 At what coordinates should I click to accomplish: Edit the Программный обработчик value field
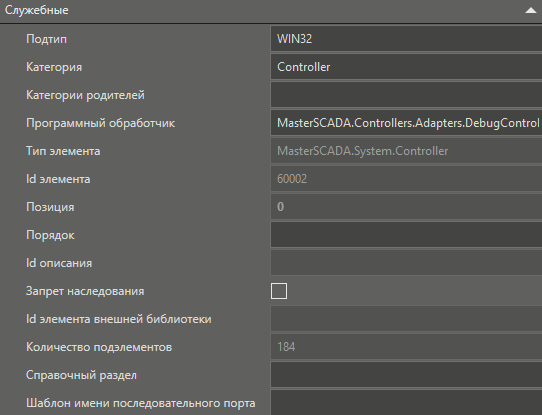[406, 123]
